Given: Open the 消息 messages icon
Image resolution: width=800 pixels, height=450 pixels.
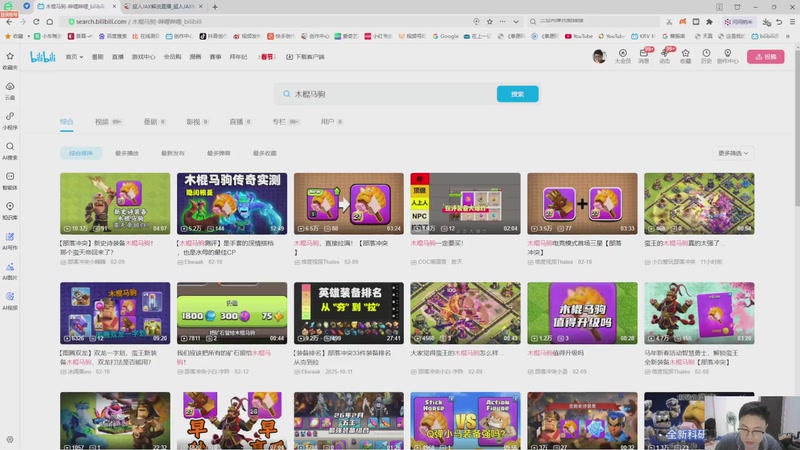Looking at the screenshot, I should (644, 56).
